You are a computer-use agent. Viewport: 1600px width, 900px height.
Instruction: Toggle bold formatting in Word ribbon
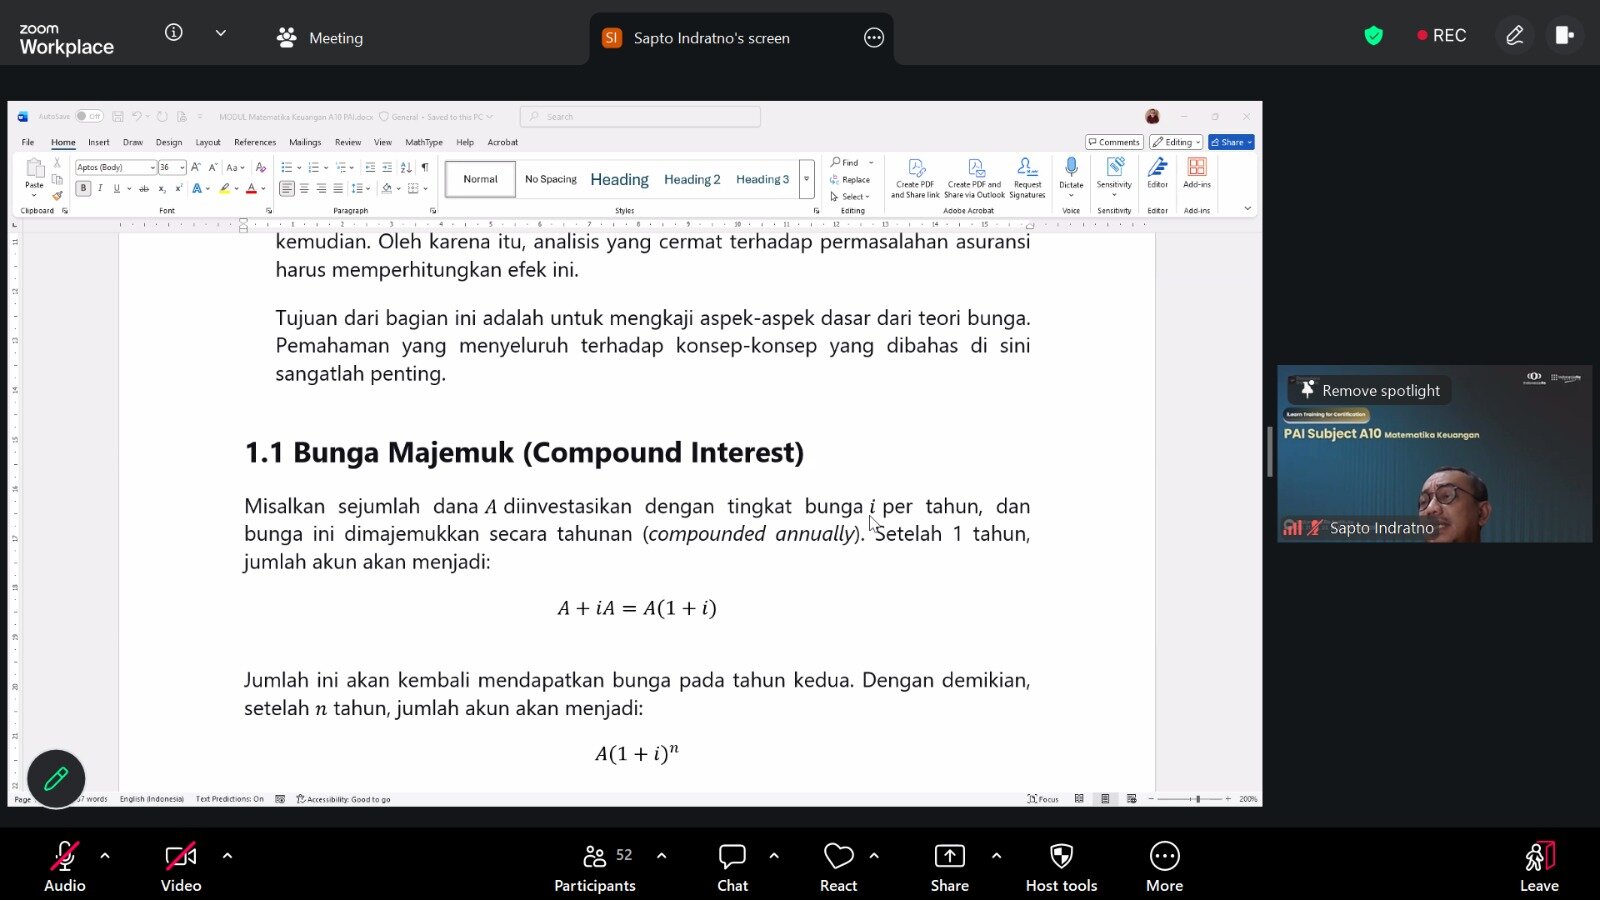84,188
